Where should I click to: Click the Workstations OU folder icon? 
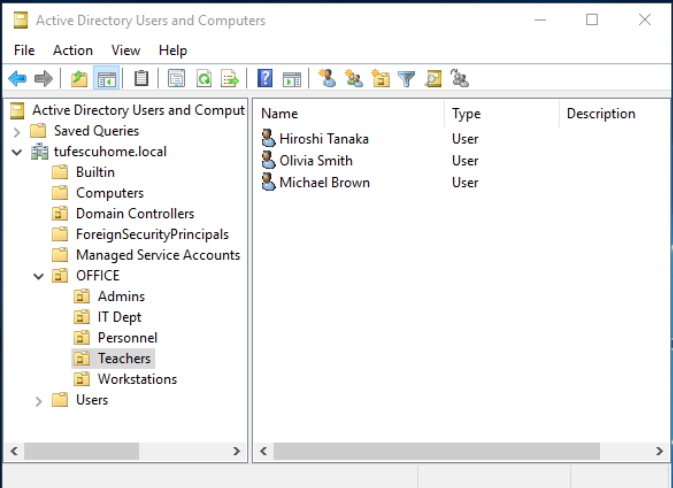(82, 379)
